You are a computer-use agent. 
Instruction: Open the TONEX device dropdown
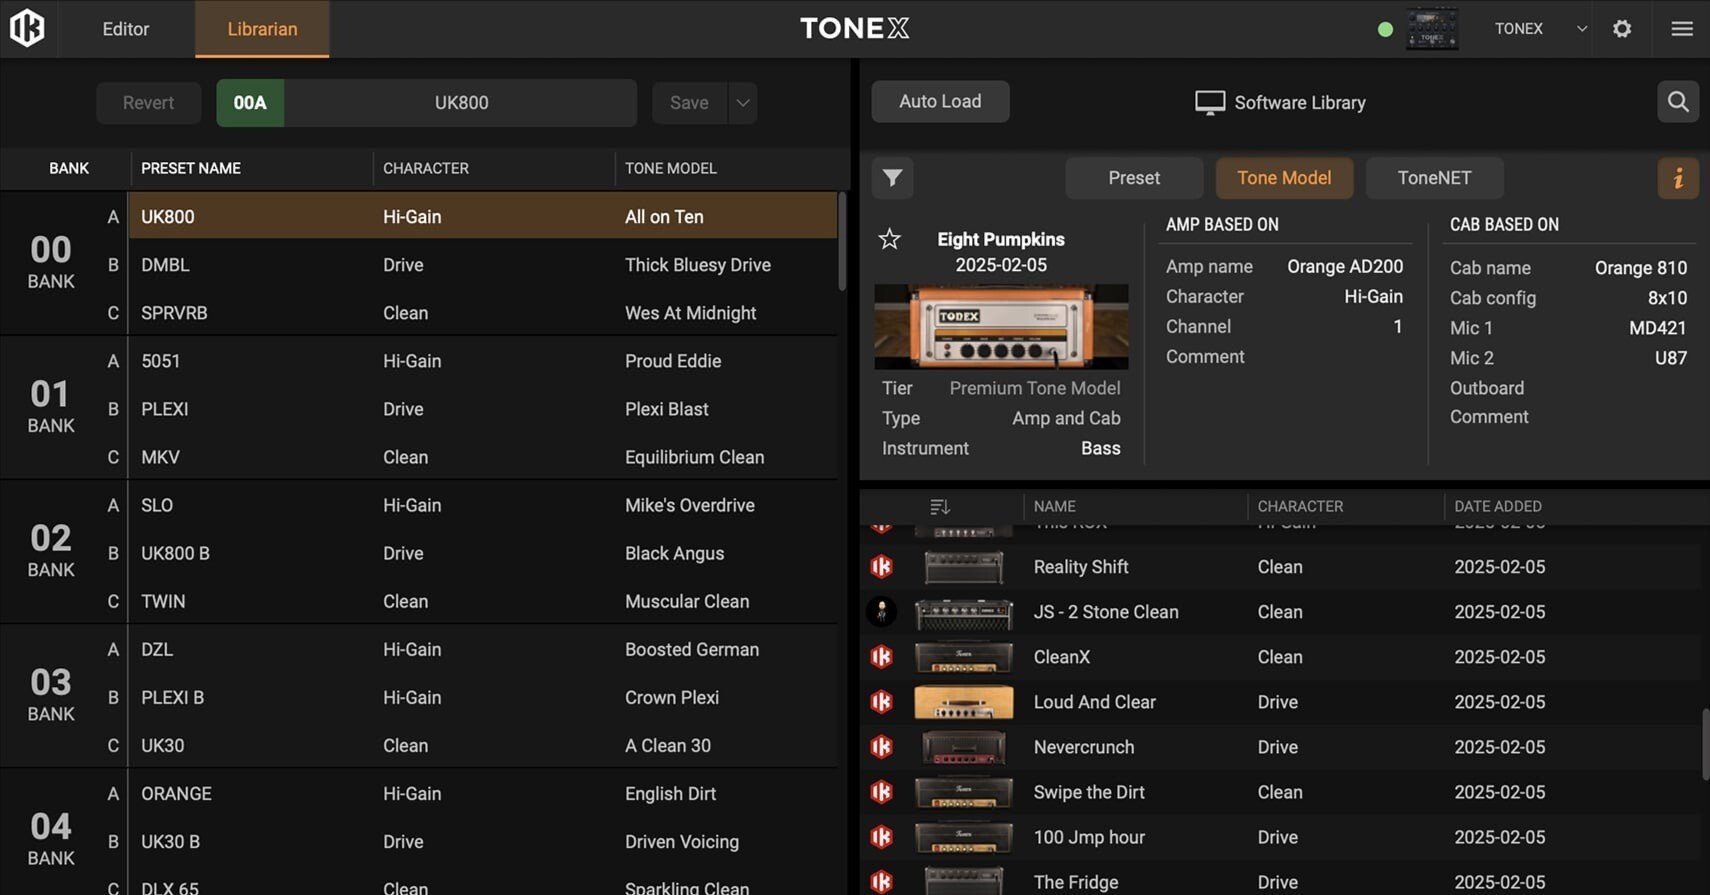click(1541, 29)
